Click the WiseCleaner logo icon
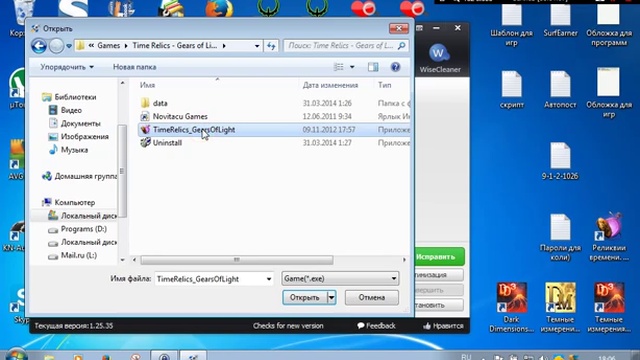The image size is (640, 360). [439, 53]
